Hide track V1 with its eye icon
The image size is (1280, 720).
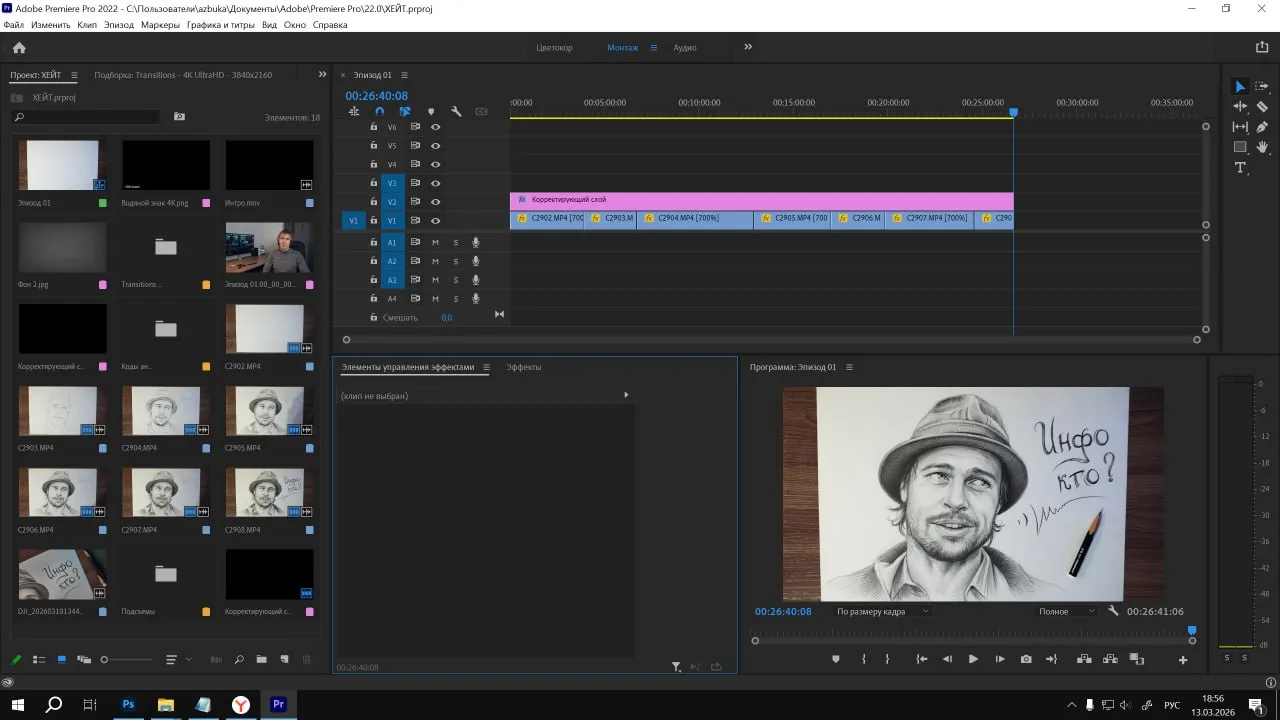tap(435, 221)
